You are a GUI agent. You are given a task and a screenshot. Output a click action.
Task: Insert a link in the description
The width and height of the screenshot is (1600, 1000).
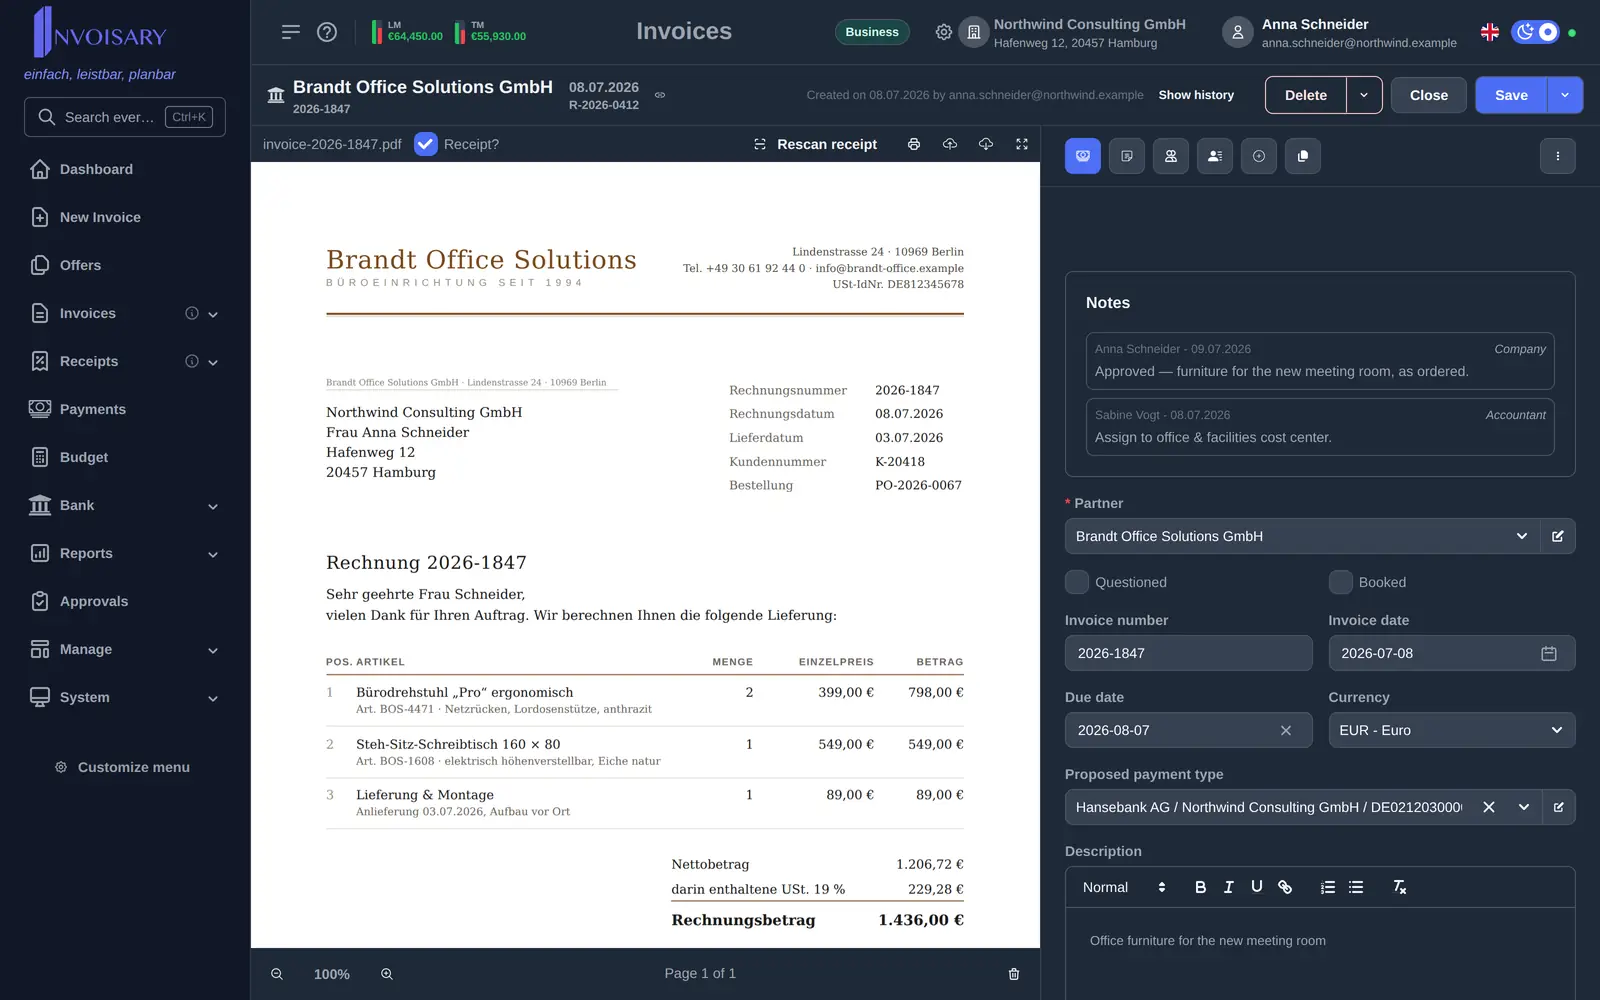click(1285, 887)
